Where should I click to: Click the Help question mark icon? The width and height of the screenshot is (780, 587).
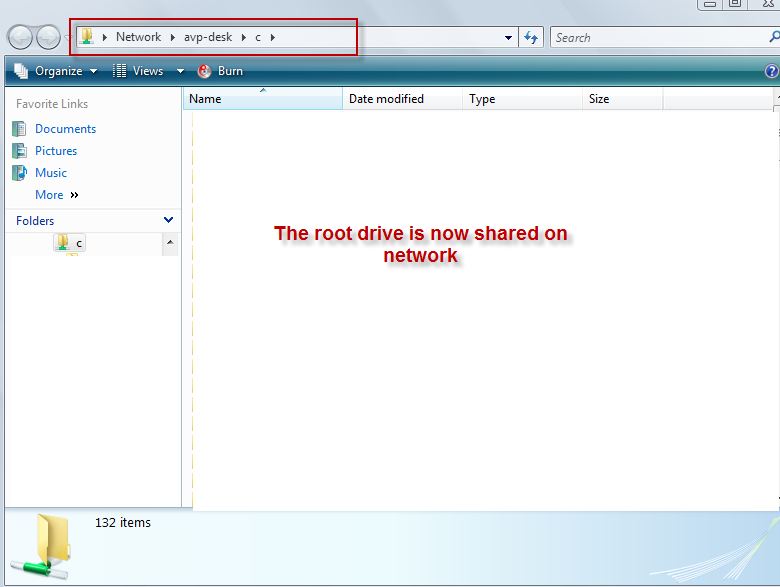(771, 71)
